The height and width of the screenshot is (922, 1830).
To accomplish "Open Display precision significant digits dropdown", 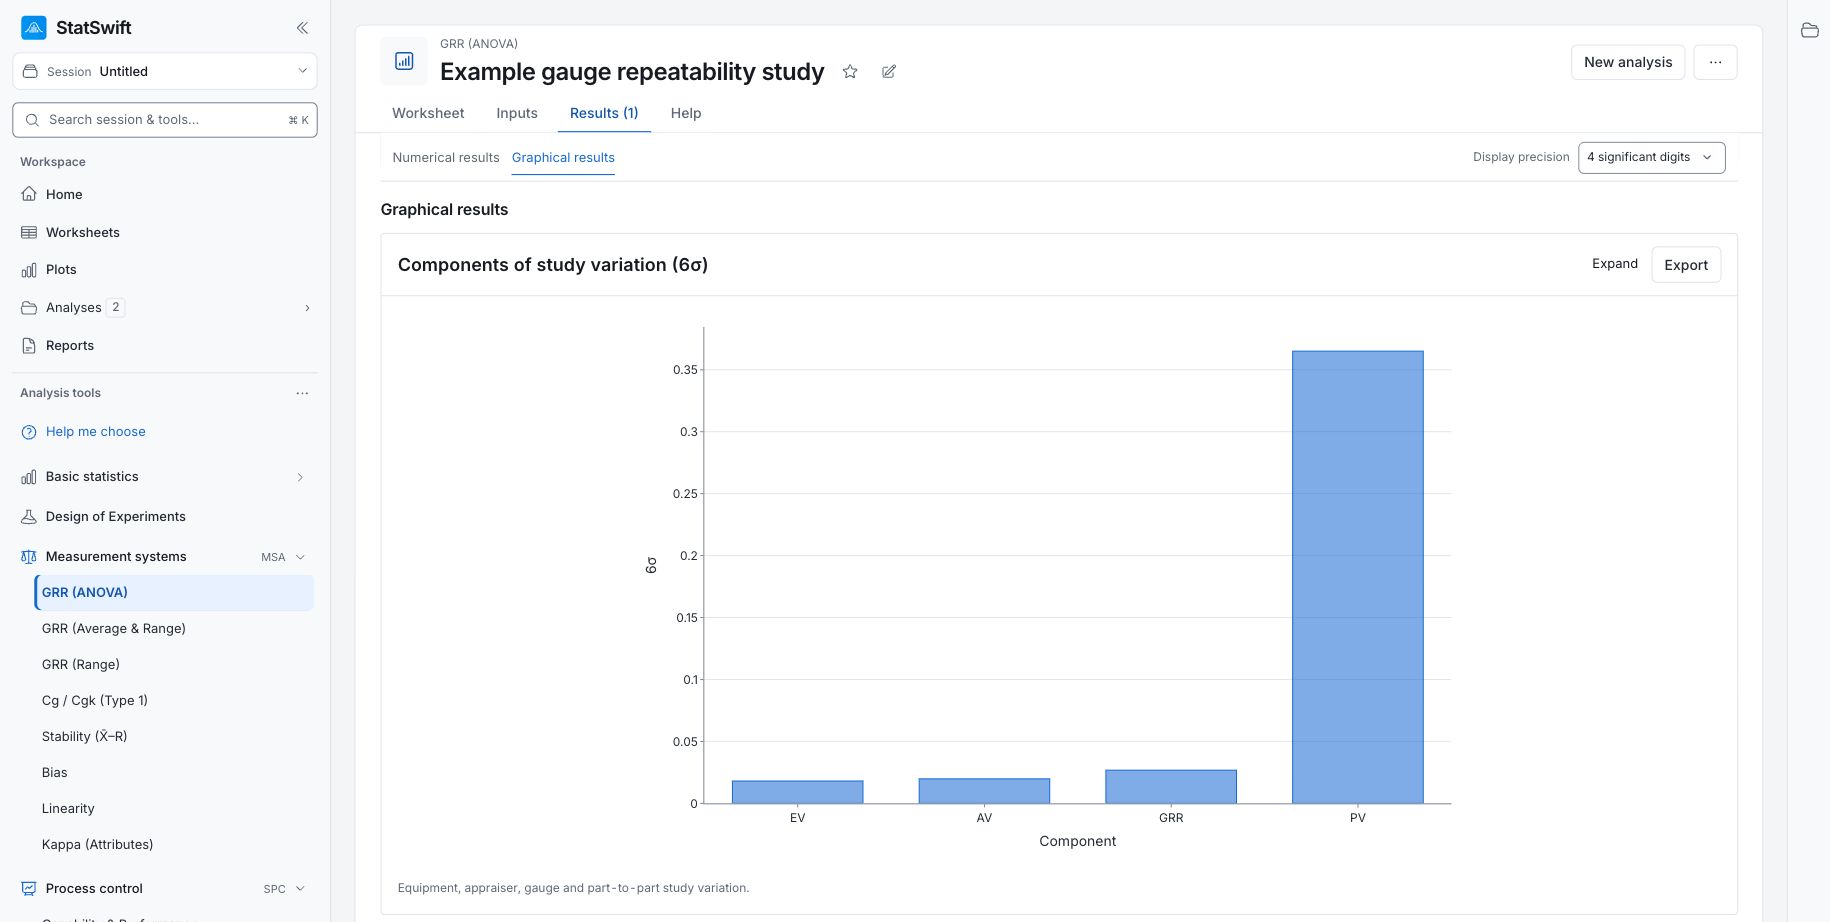I will click(1651, 157).
